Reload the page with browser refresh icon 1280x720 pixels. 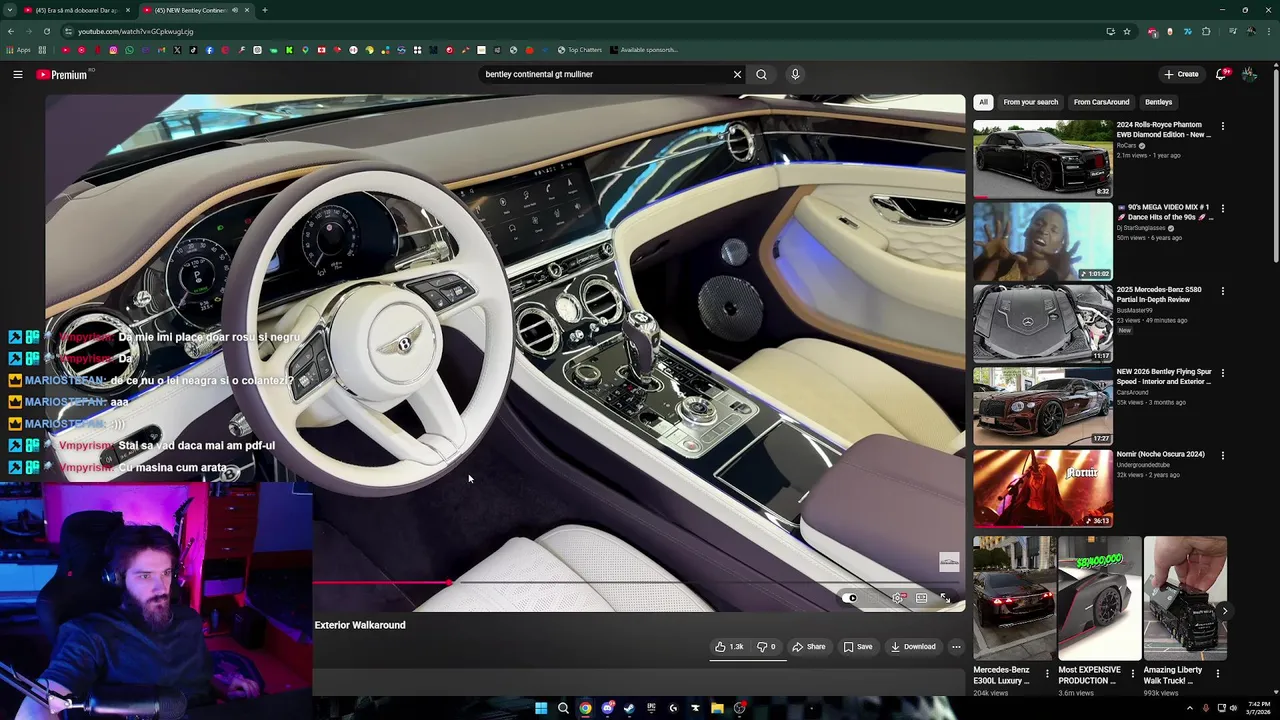click(46, 31)
